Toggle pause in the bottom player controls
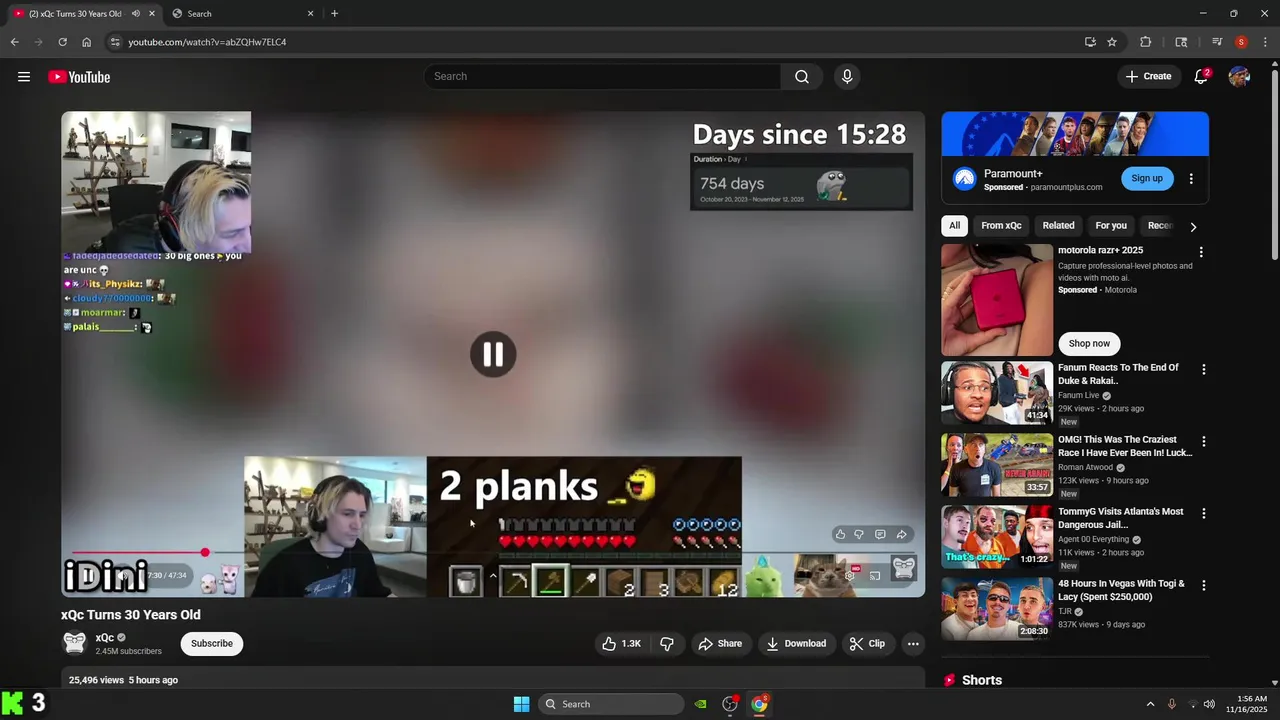1280x720 pixels. coord(88,576)
